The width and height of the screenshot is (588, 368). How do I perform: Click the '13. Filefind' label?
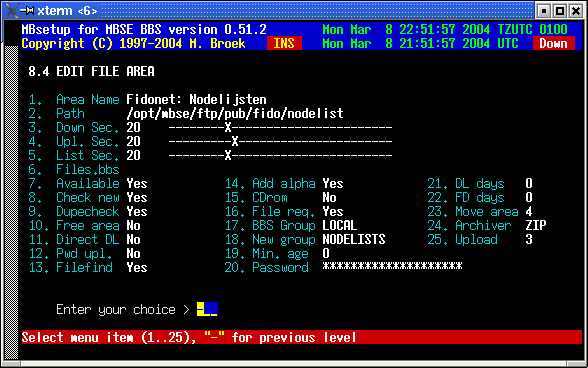70,268
